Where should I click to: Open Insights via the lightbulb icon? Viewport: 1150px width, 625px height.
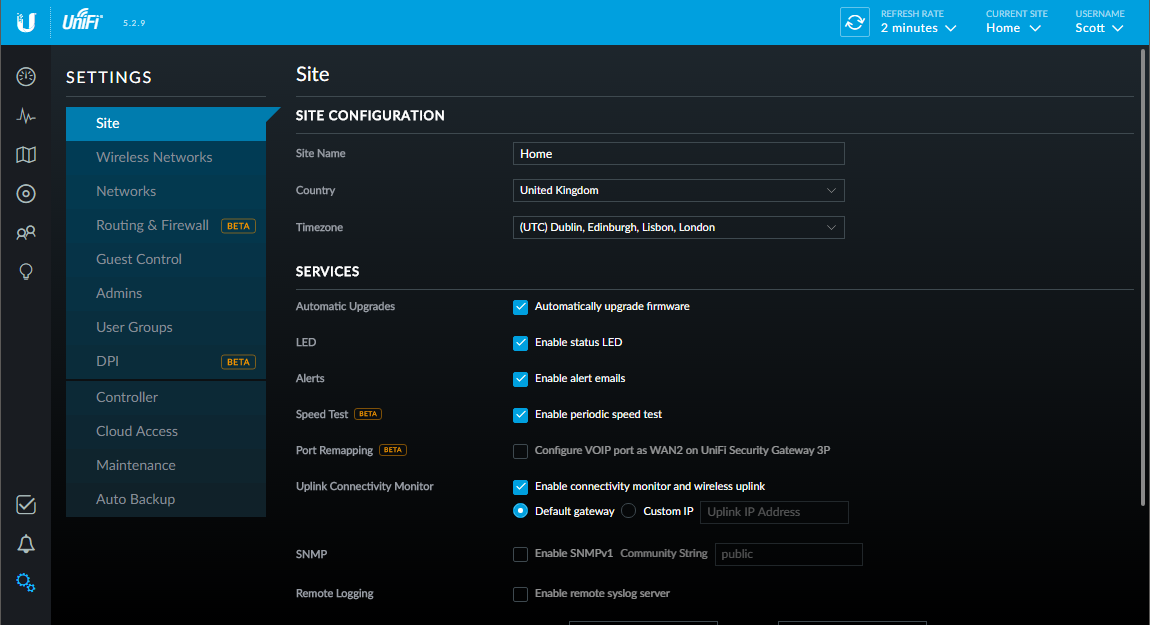[x=25, y=271]
